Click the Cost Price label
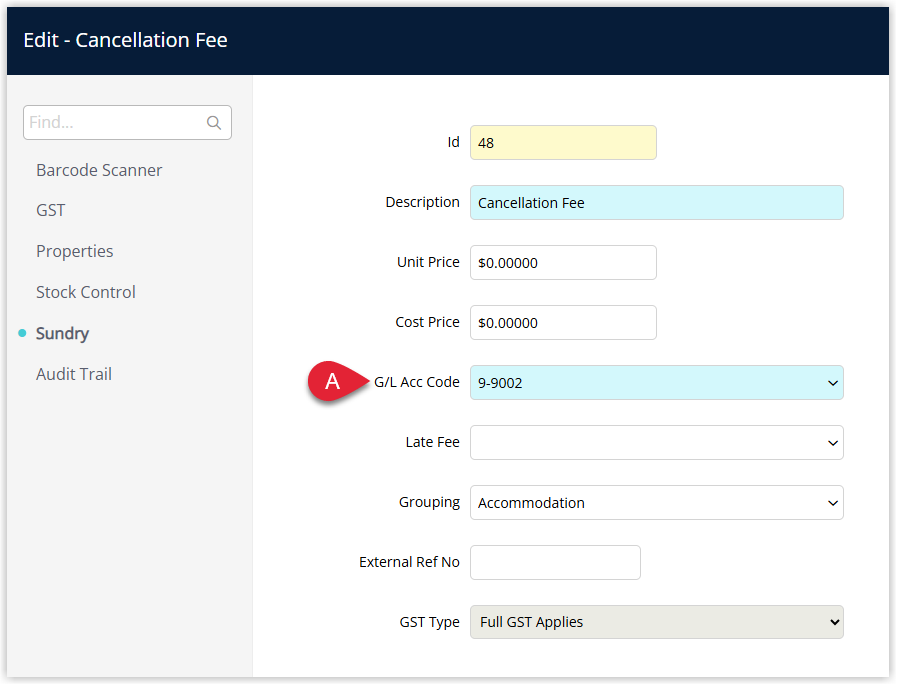Screen dimensions: 897x685 tap(427, 322)
